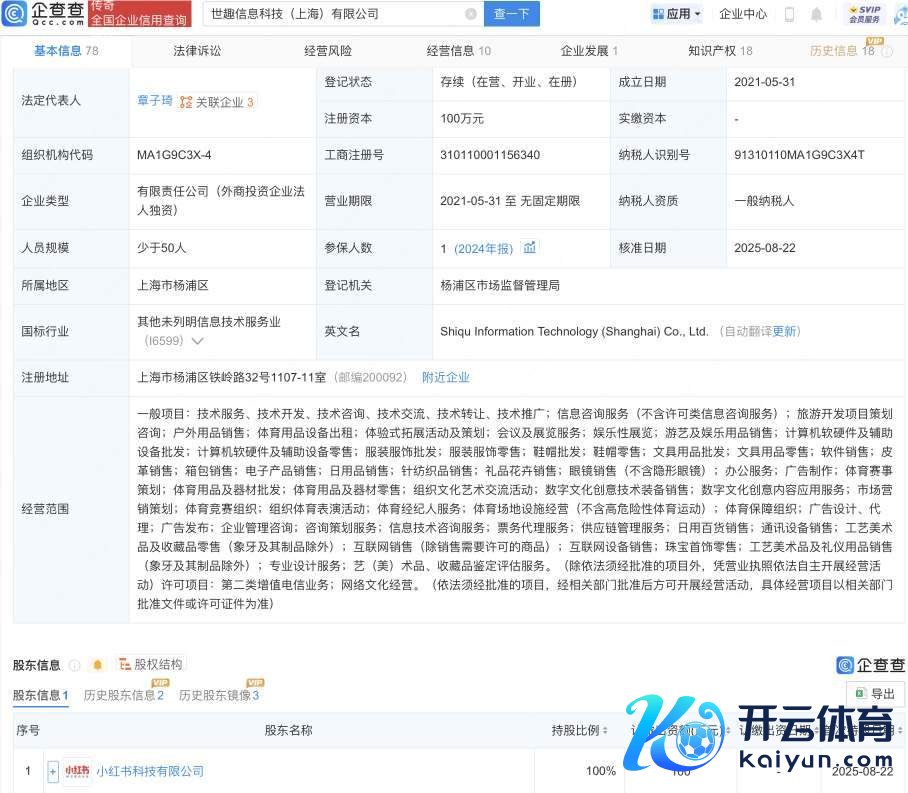908x793 pixels.
Task: Click the company name search input field
Action: [330, 14]
